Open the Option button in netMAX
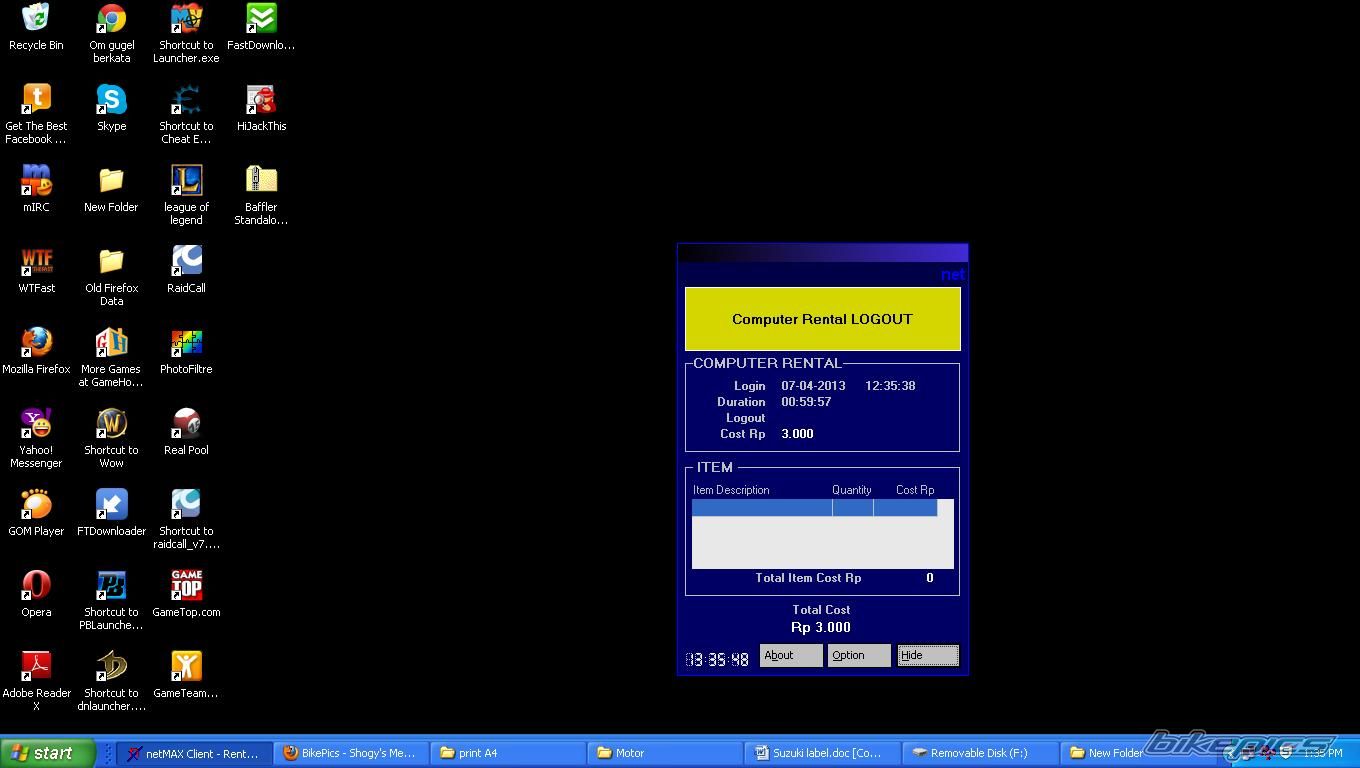 [858, 655]
